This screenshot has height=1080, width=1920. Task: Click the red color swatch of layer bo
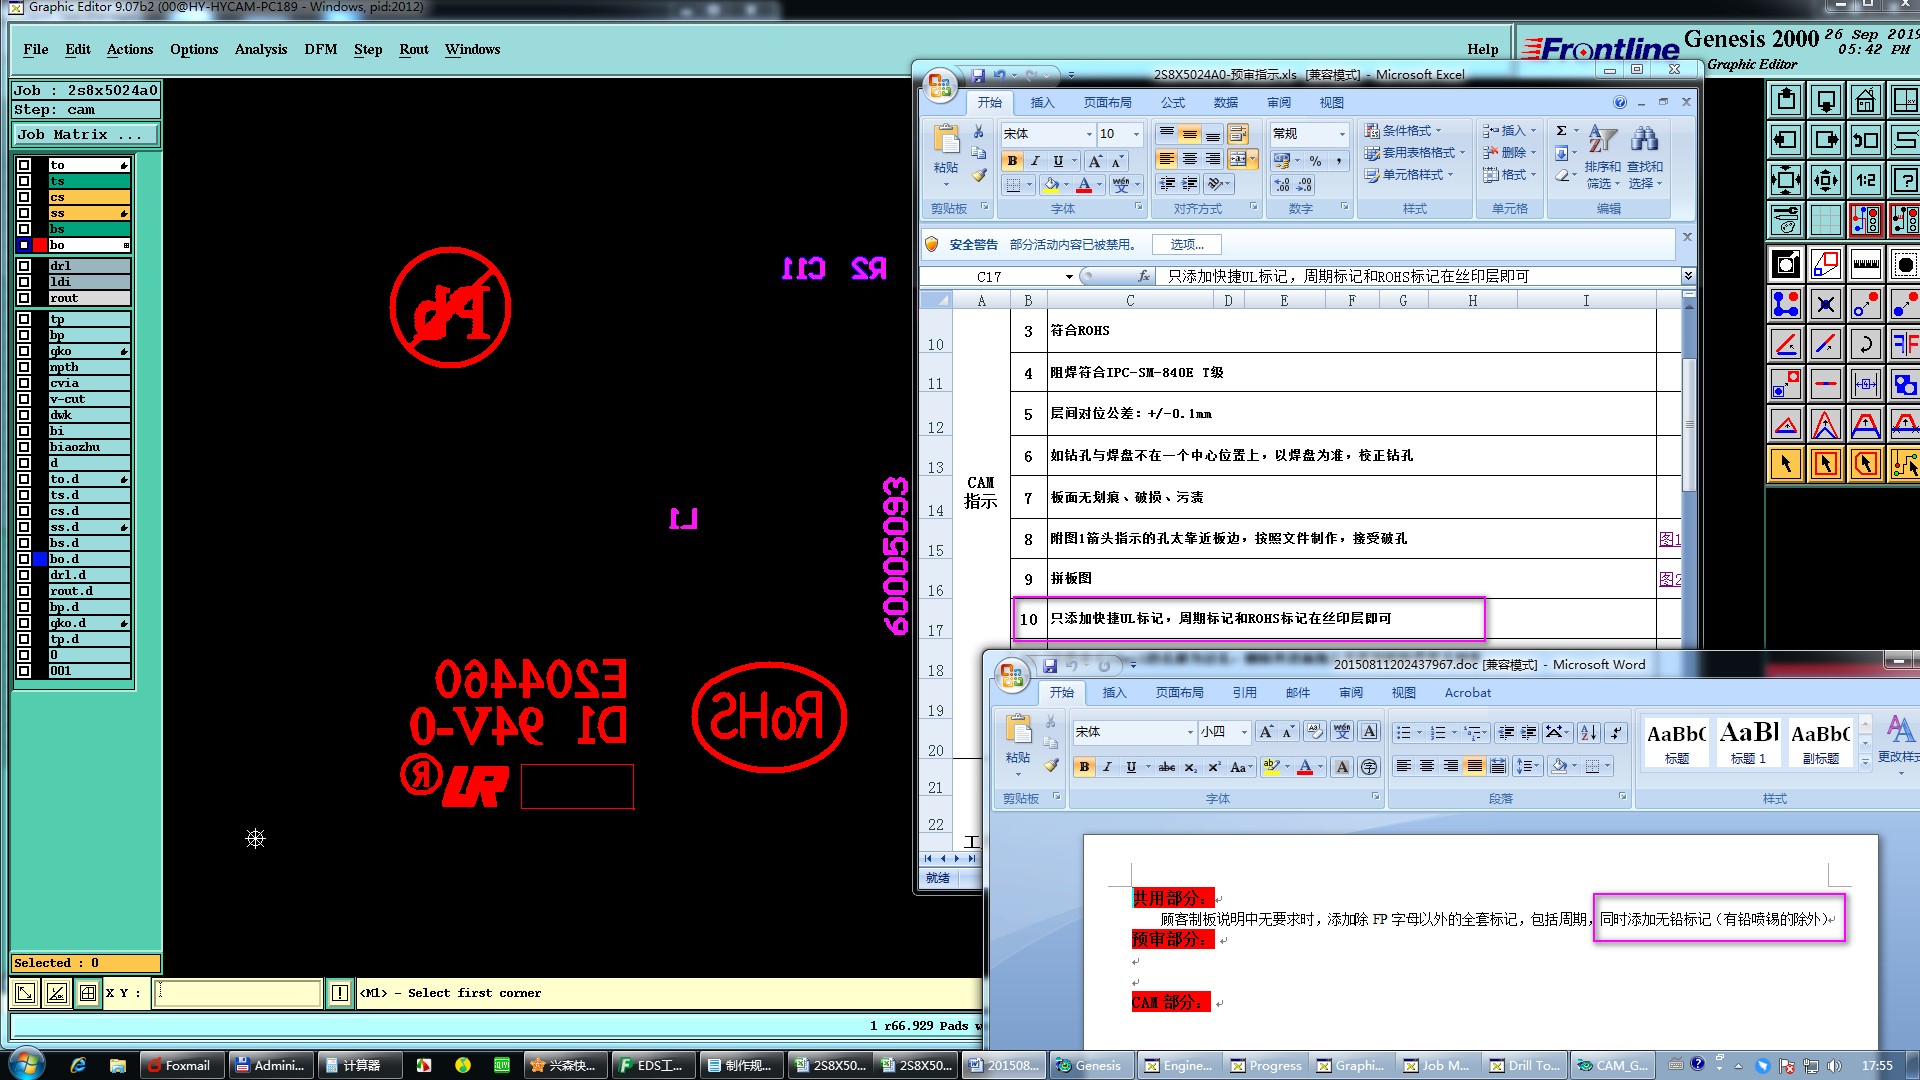click(x=40, y=245)
